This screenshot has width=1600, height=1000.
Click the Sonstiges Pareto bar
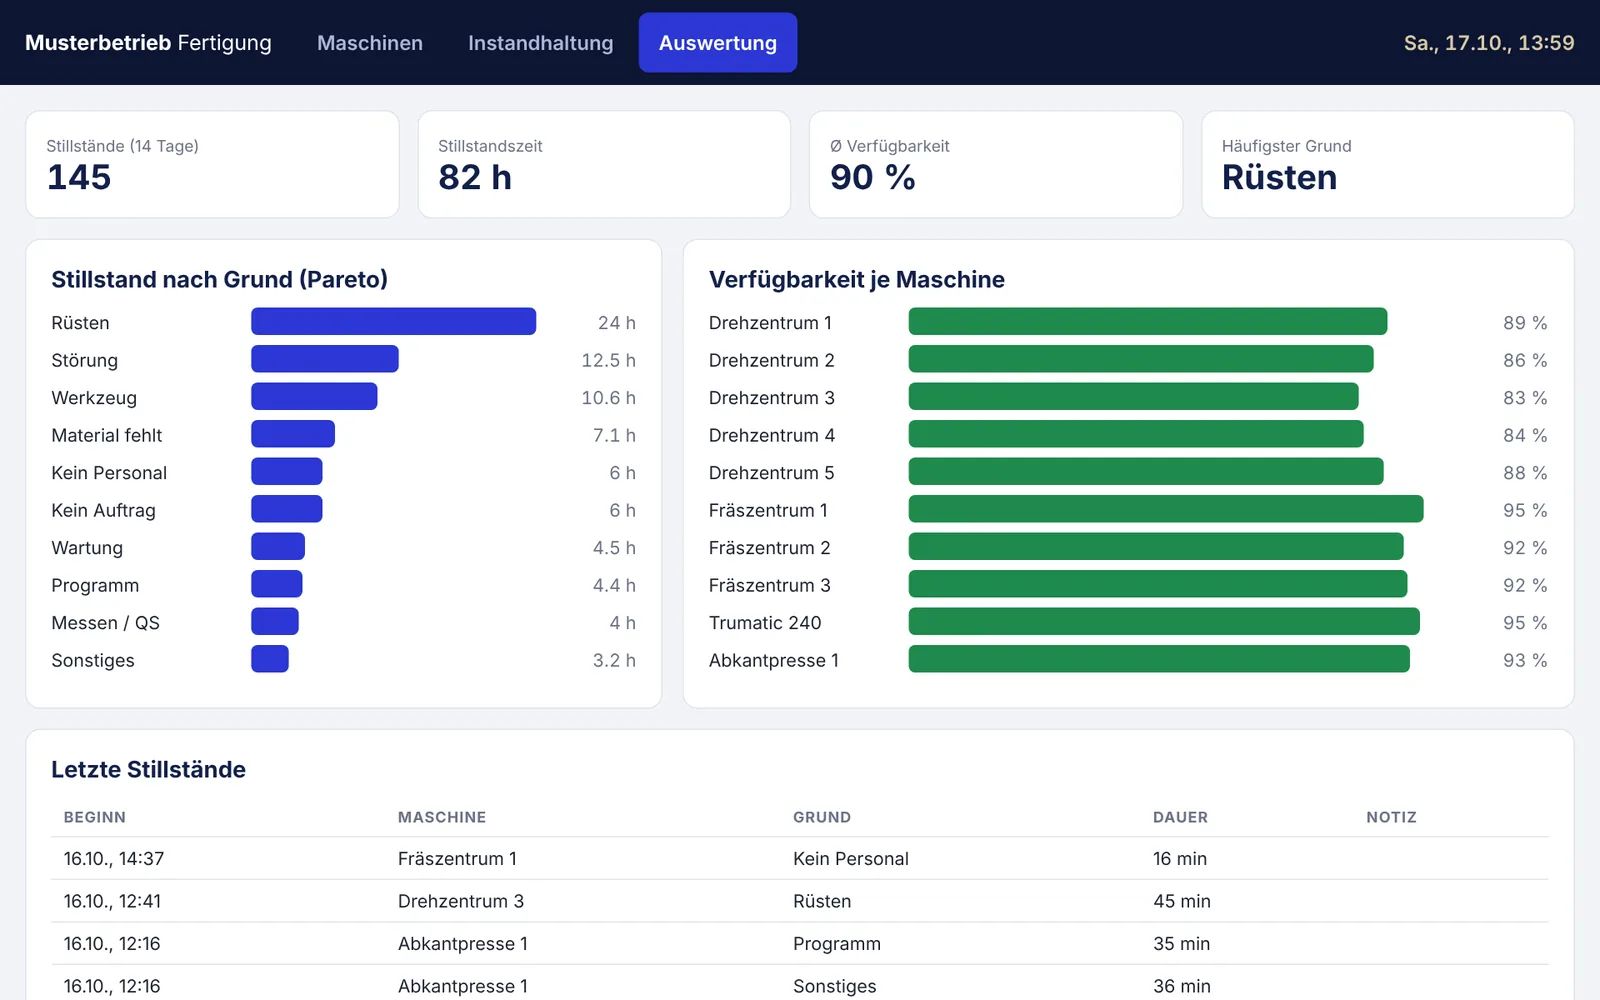pos(270,659)
